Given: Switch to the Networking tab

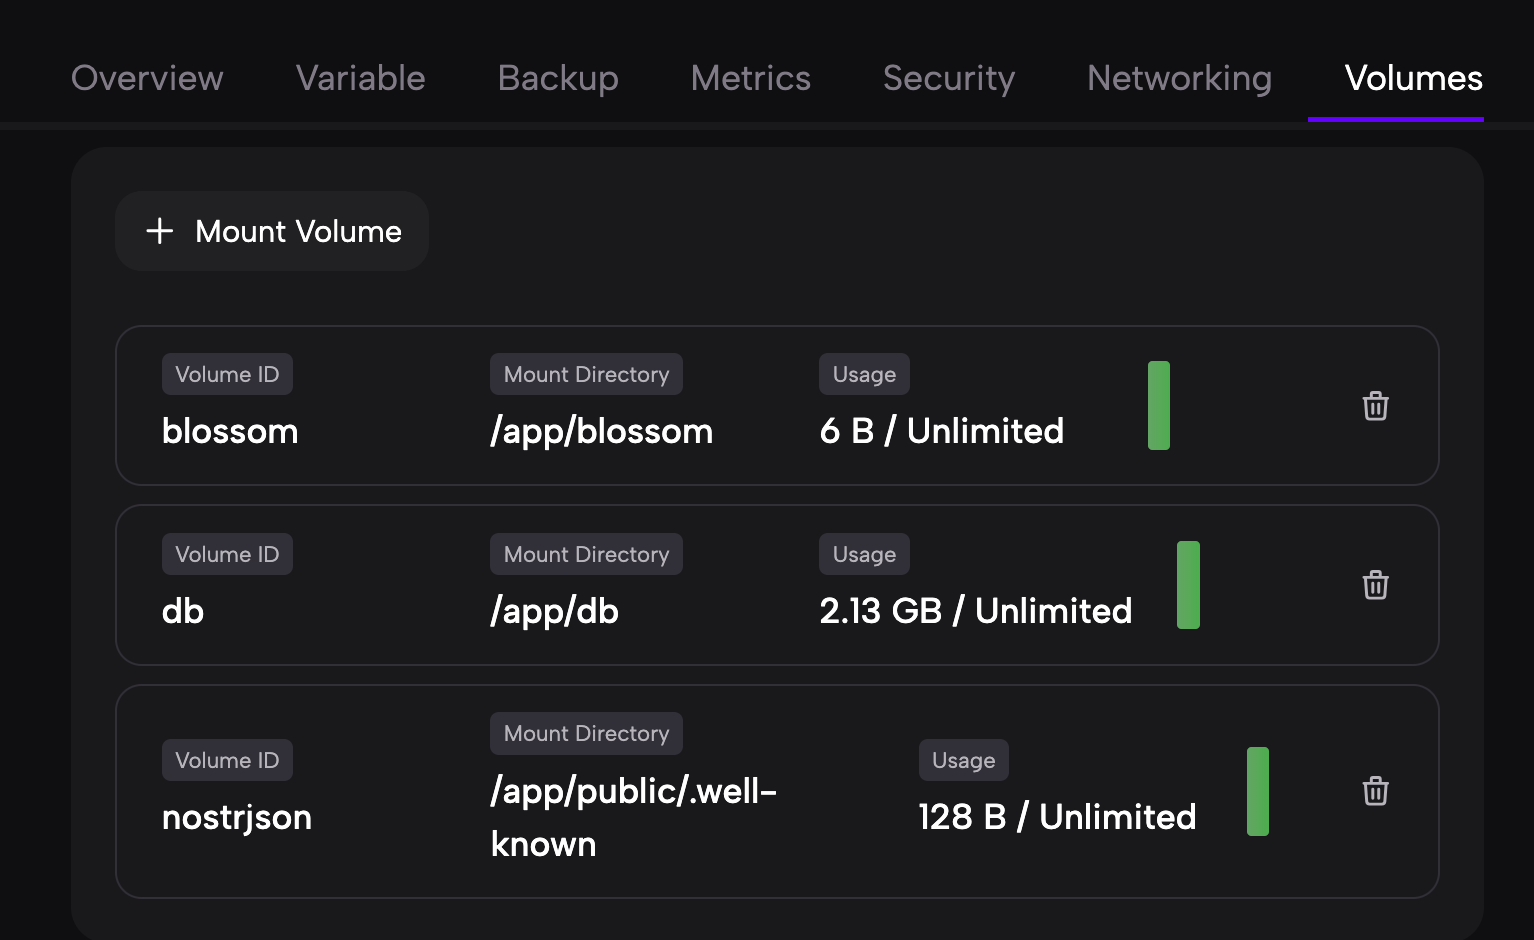Looking at the screenshot, I should tap(1179, 78).
